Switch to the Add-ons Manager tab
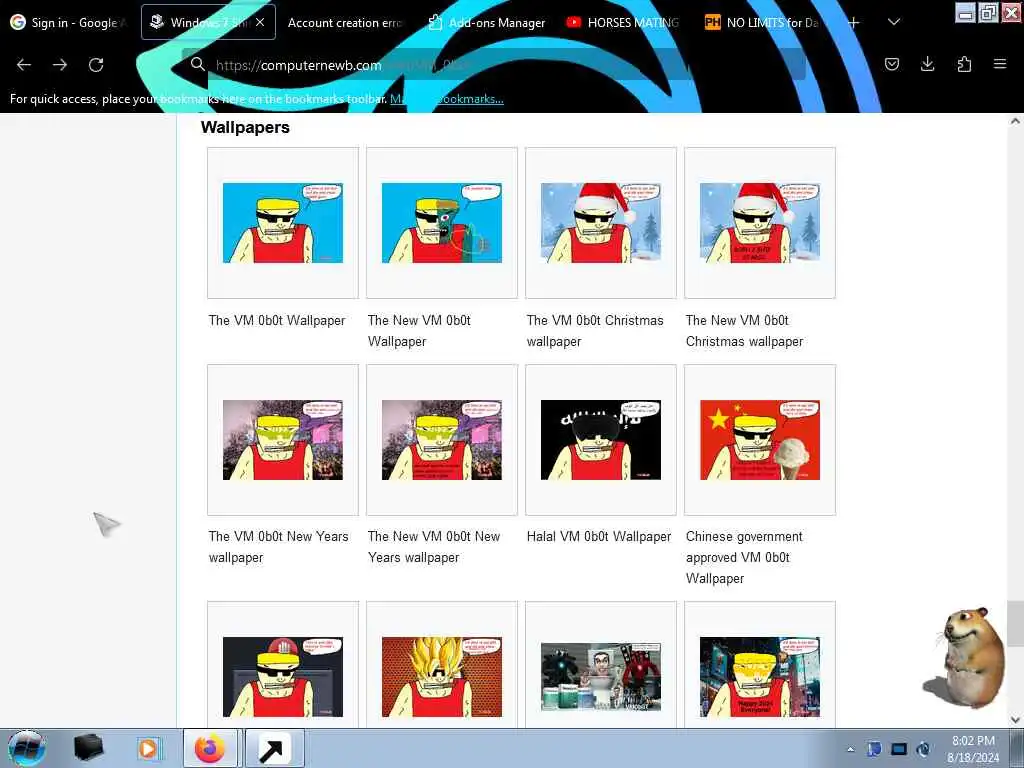This screenshot has height=768, width=1024. [x=487, y=22]
